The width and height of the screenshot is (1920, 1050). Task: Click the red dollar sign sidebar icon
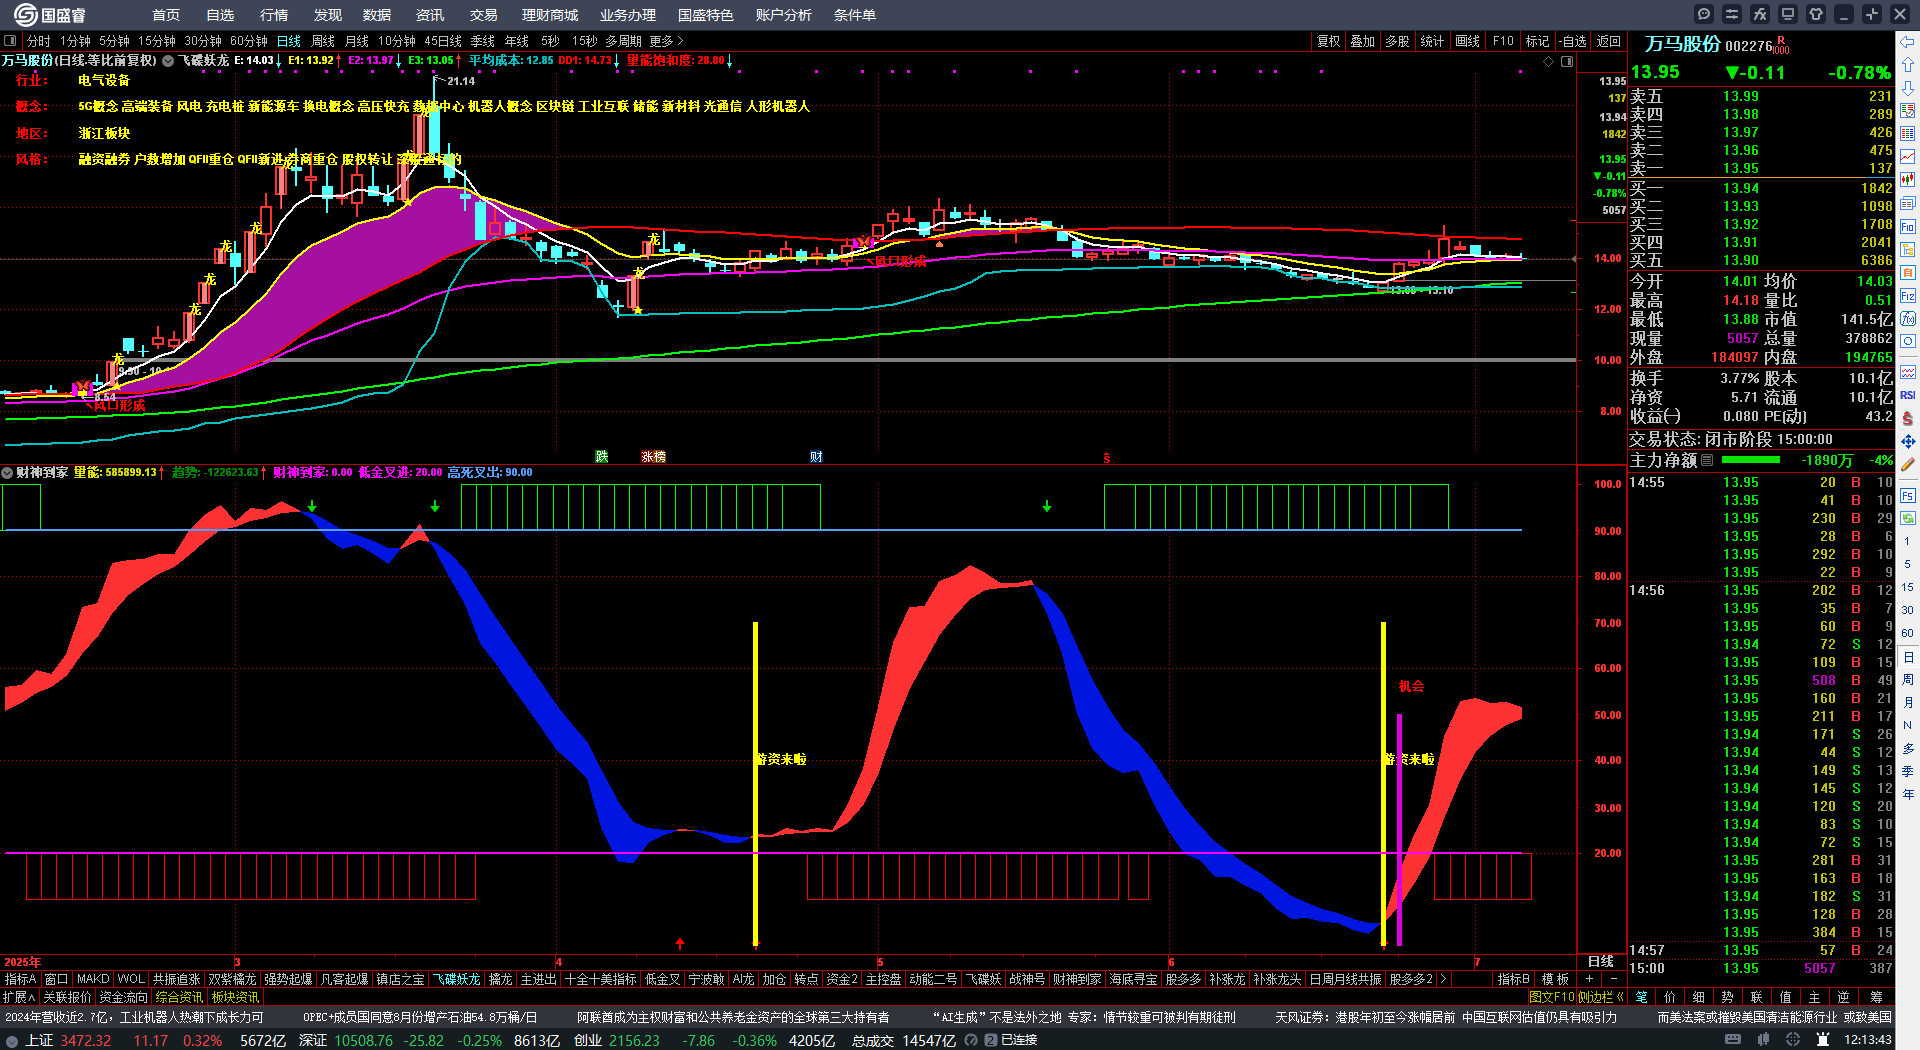click(x=1908, y=418)
